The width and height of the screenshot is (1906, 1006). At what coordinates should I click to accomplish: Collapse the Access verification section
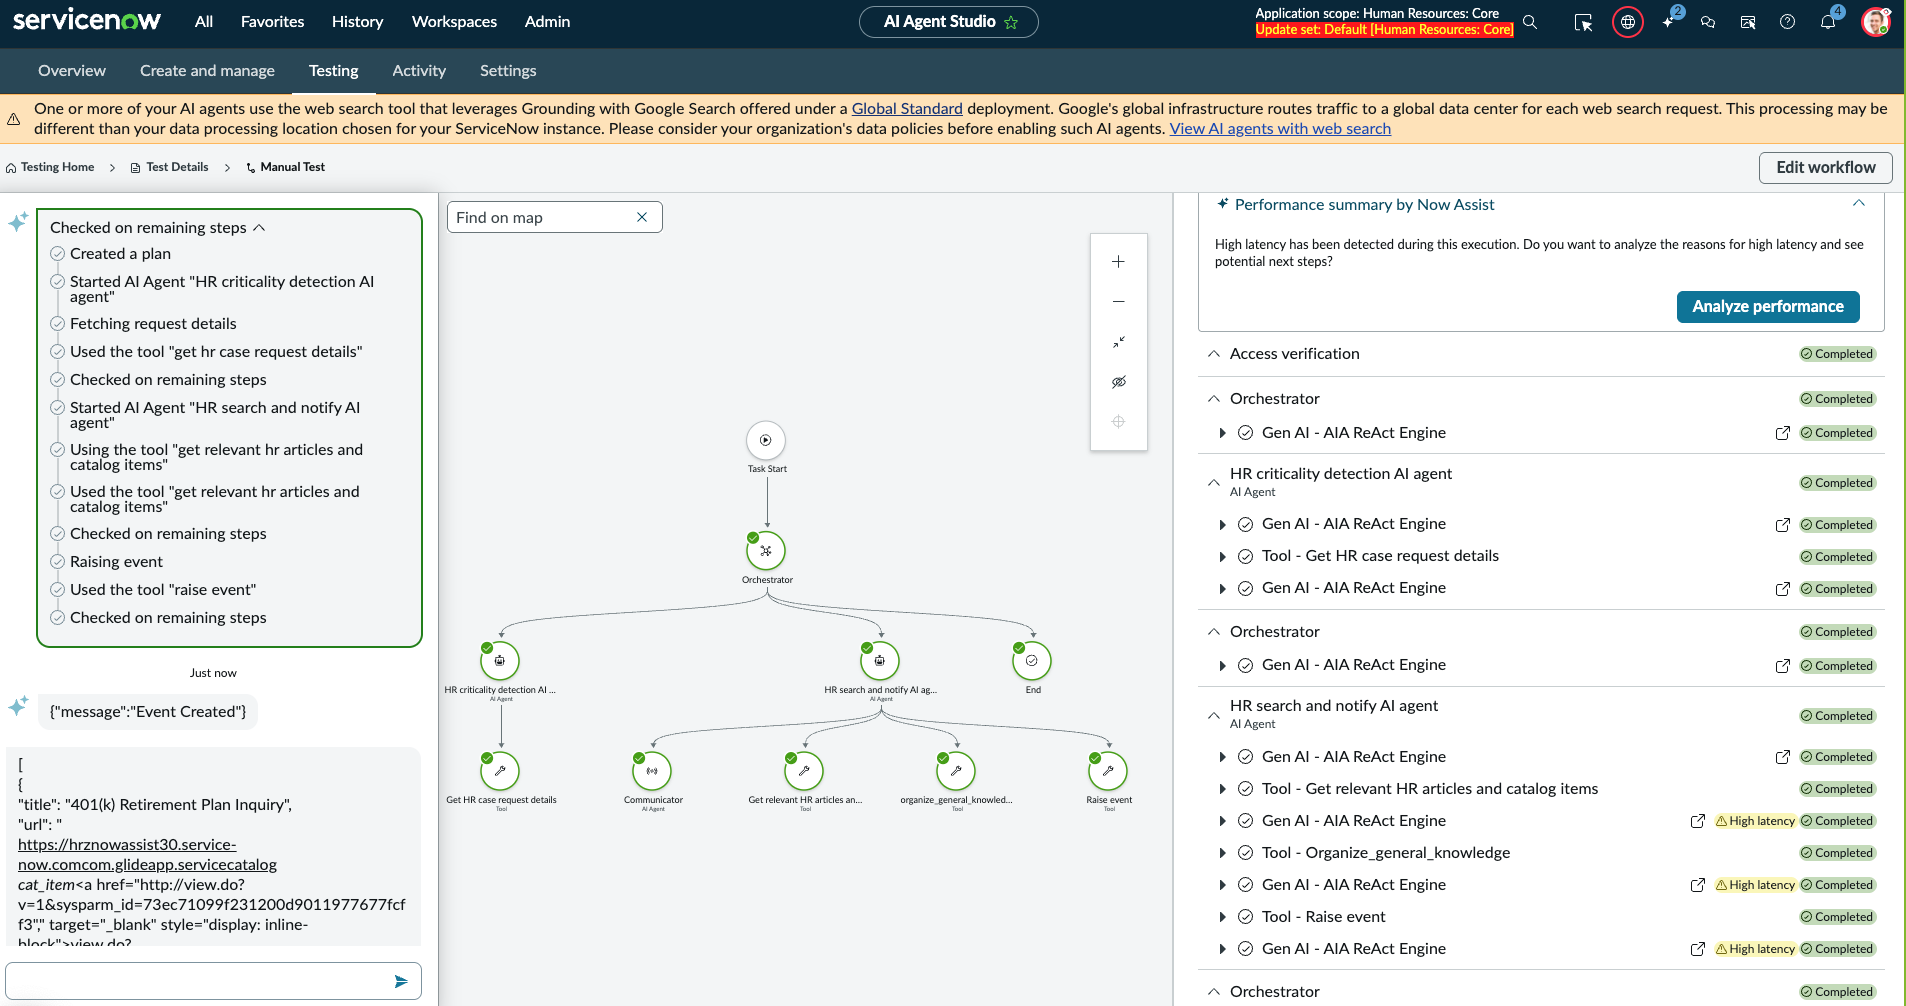(1213, 354)
